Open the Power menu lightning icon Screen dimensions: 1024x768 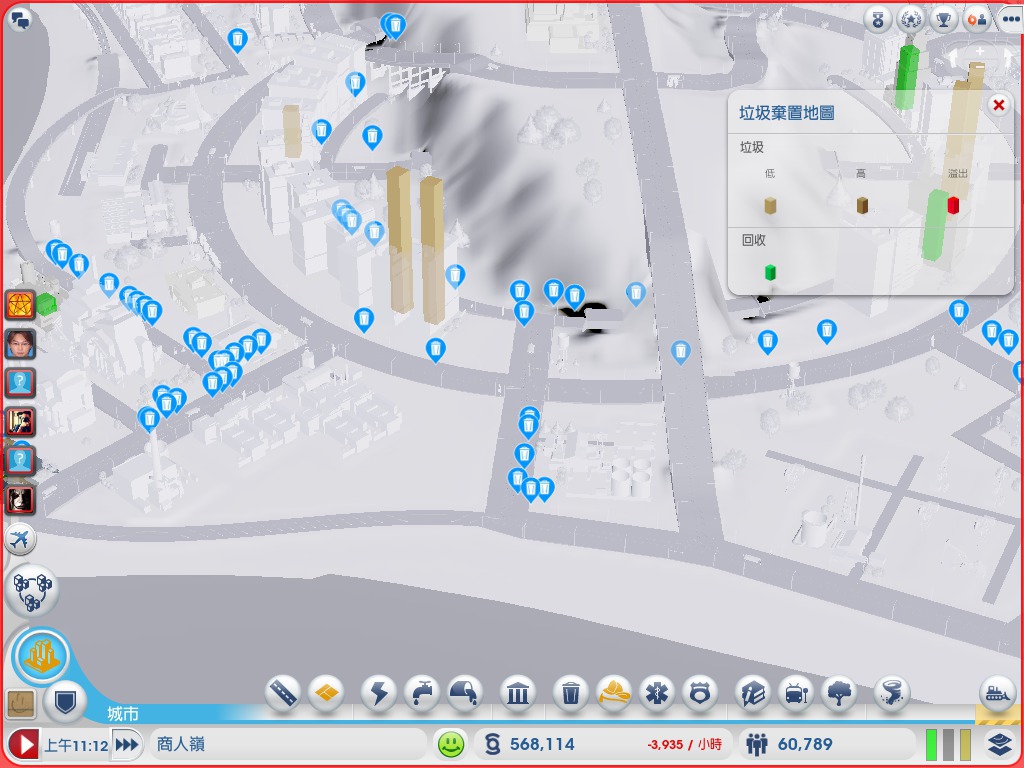pyautogui.click(x=379, y=692)
